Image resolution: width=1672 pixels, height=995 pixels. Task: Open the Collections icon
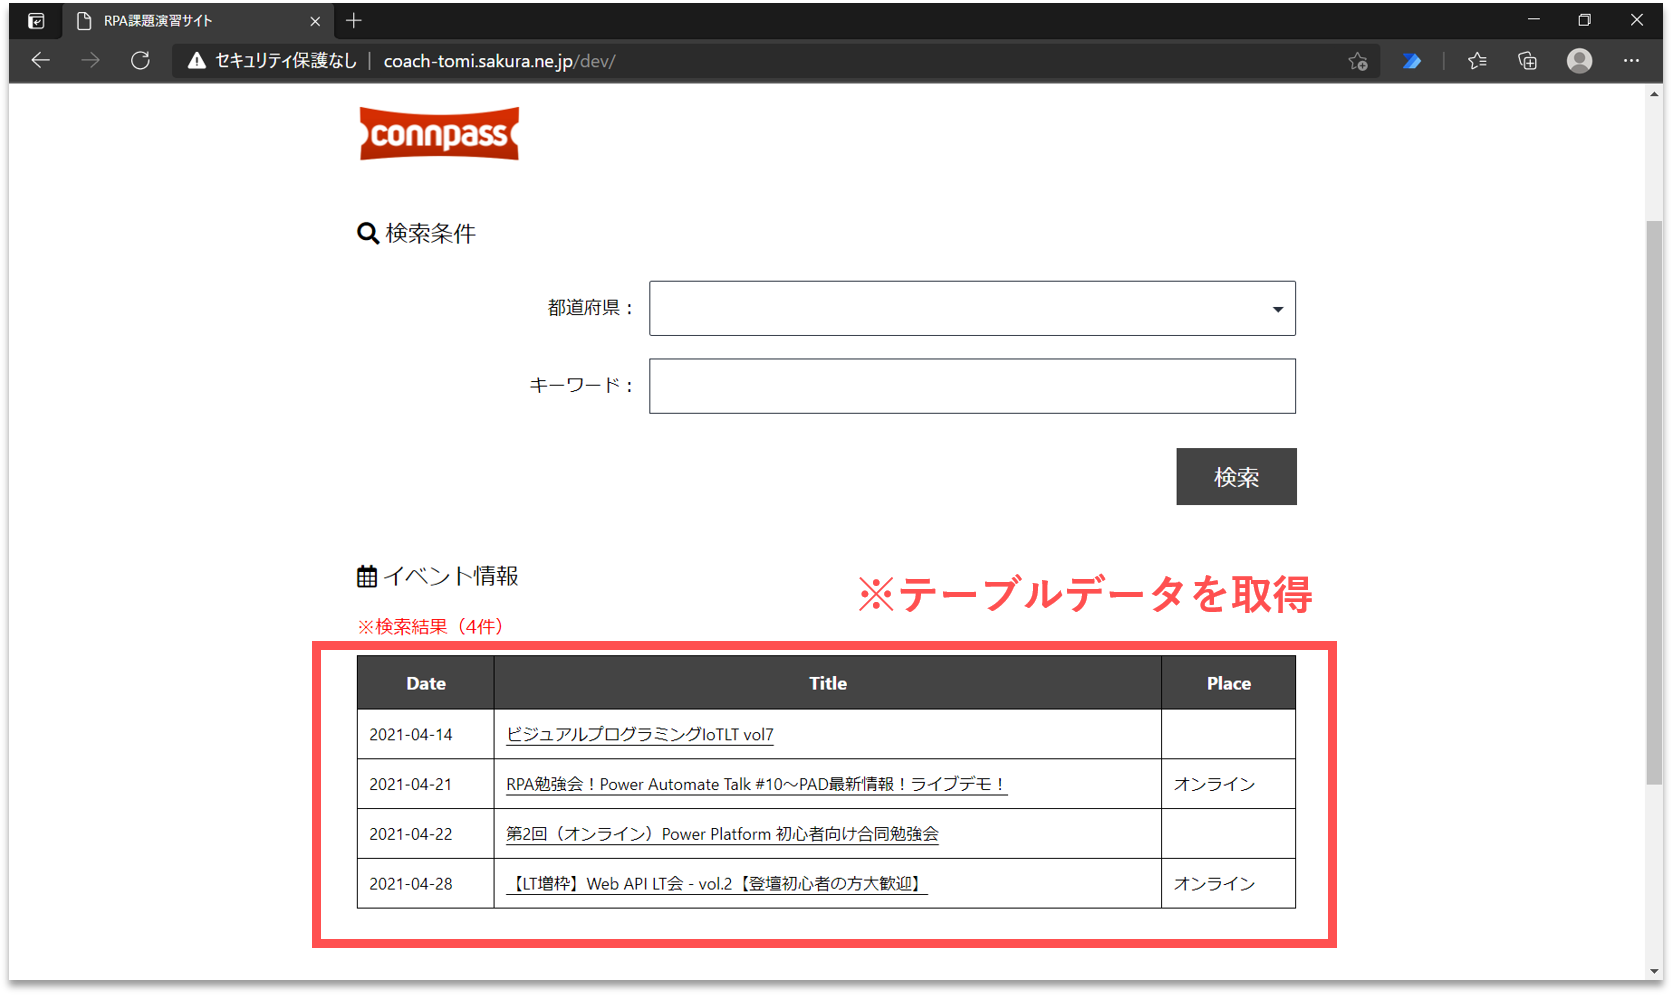coord(1527,61)
